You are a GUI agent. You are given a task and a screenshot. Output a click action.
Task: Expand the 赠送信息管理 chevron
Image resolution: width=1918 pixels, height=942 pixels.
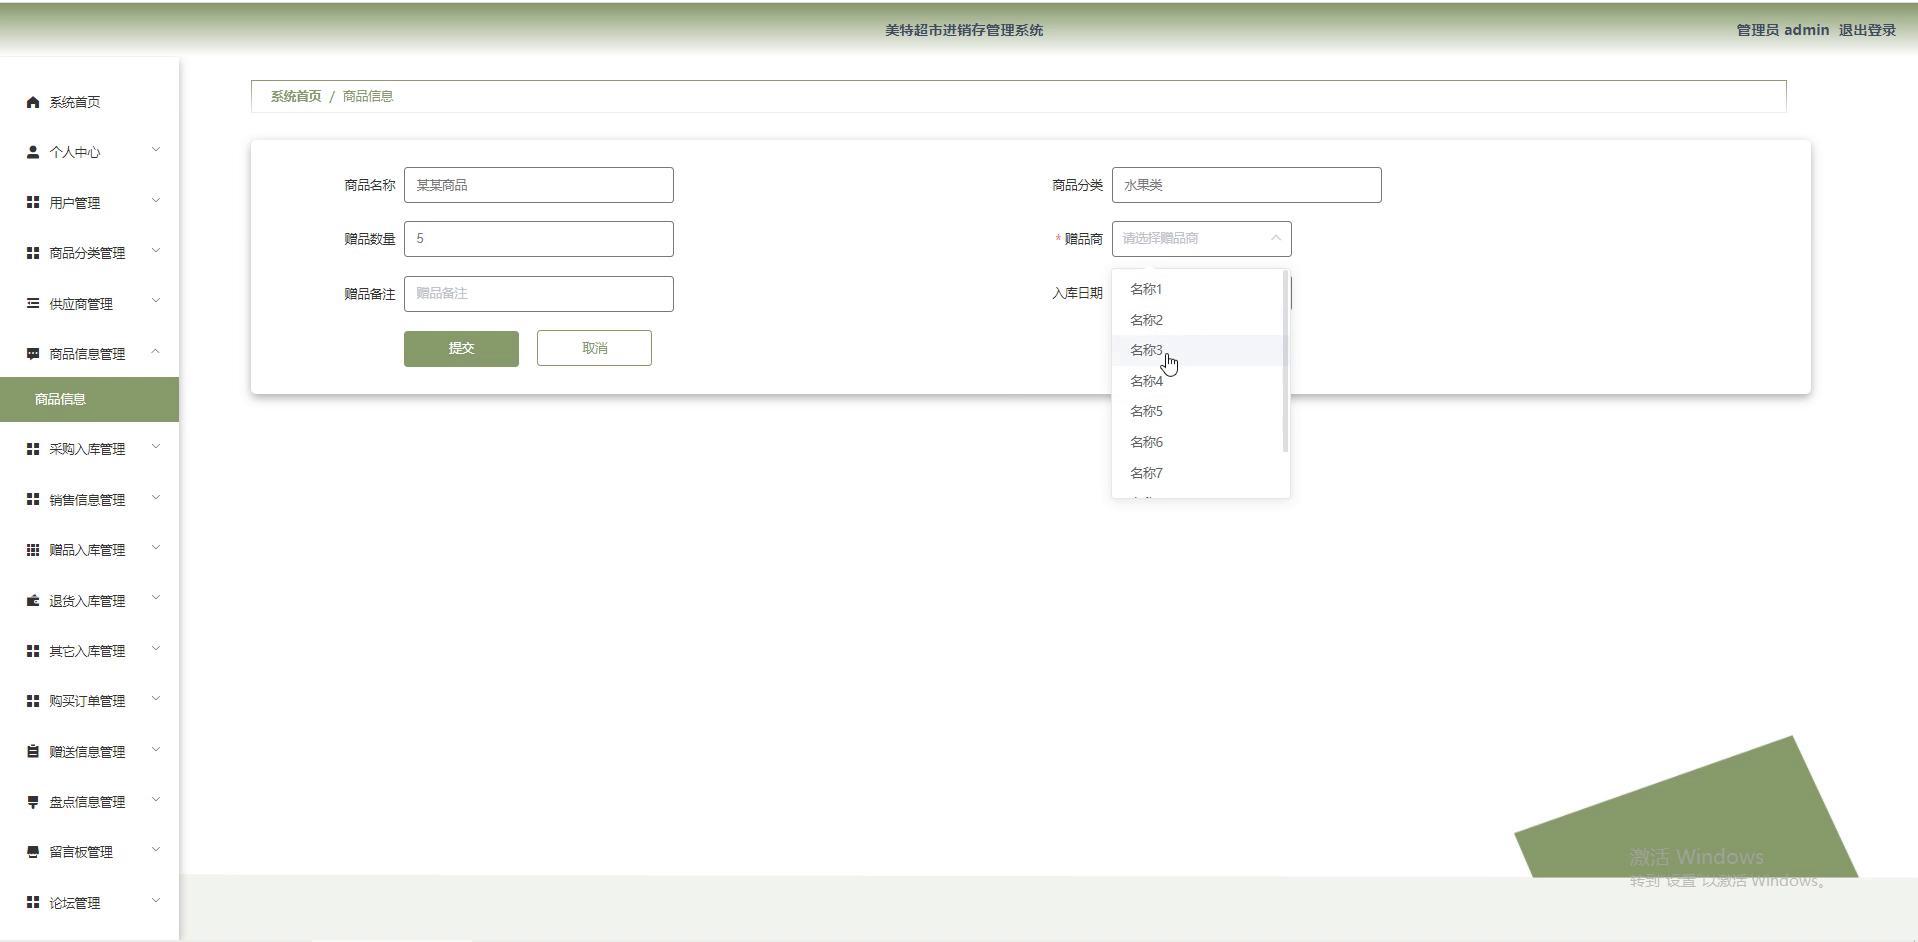(156, 750)
